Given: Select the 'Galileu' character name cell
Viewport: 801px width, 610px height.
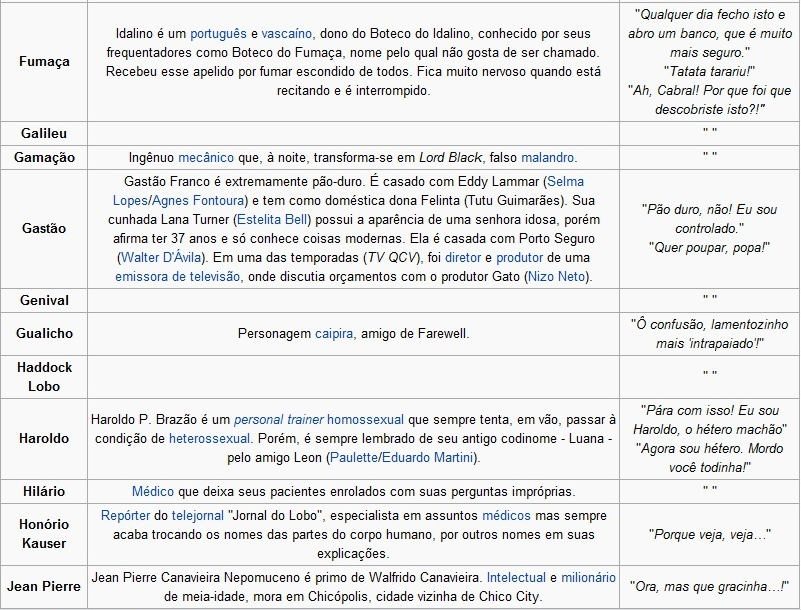Looking at the screenshot, I should 44,133.
